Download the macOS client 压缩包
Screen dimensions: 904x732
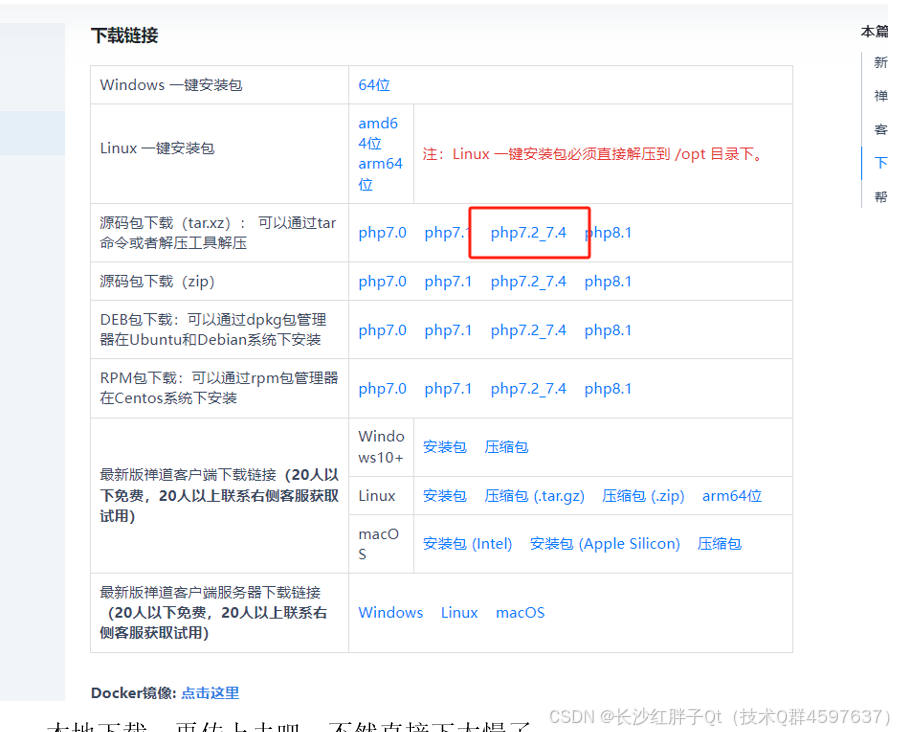tap(719, 544)
